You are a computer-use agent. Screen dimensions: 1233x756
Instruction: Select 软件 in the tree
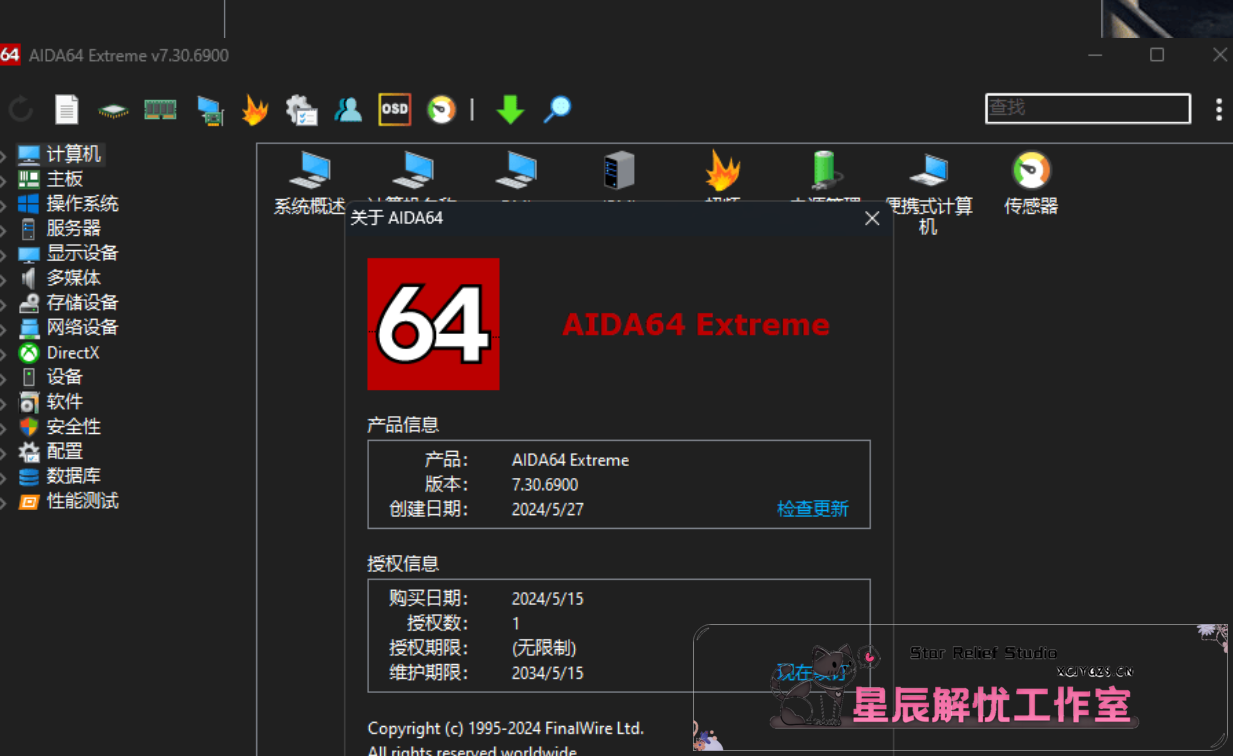point(64,402)
